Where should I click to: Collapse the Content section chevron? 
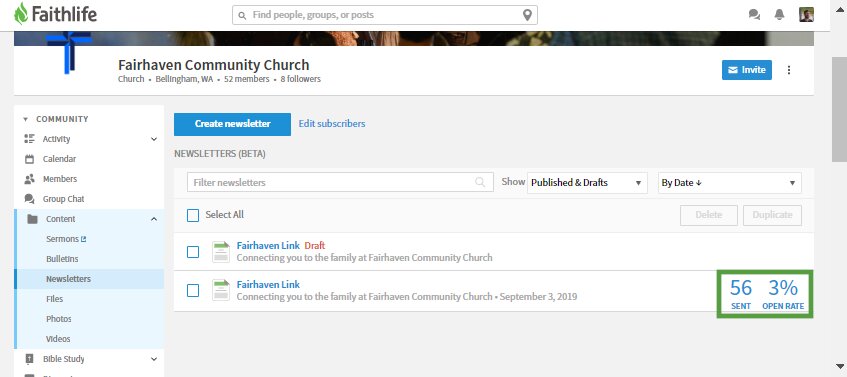click(x=154, y=219)
